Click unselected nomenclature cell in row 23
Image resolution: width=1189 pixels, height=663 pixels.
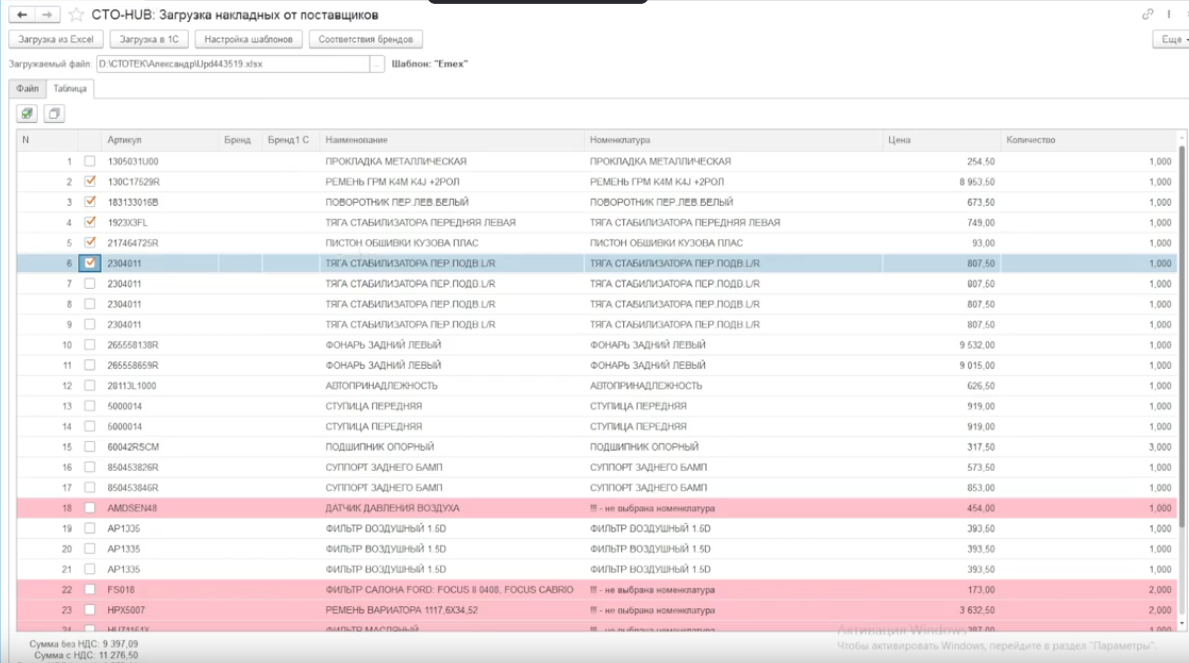[733, 610]
